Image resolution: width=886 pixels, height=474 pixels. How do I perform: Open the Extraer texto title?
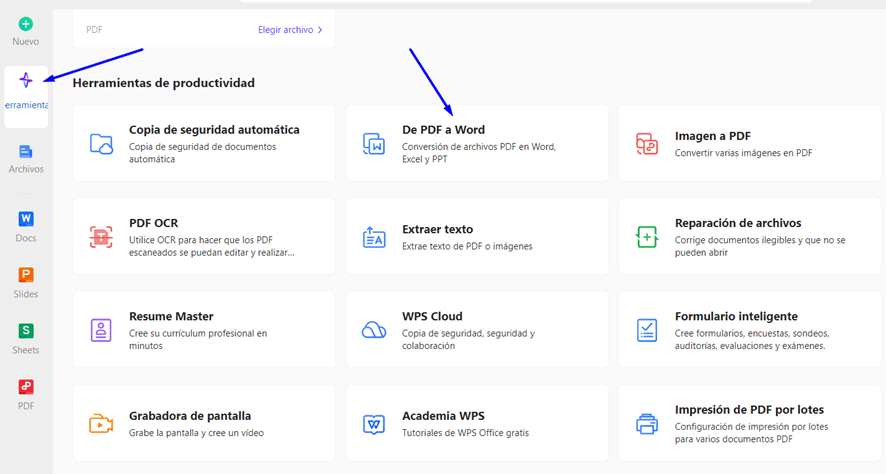tap(437, 229)
